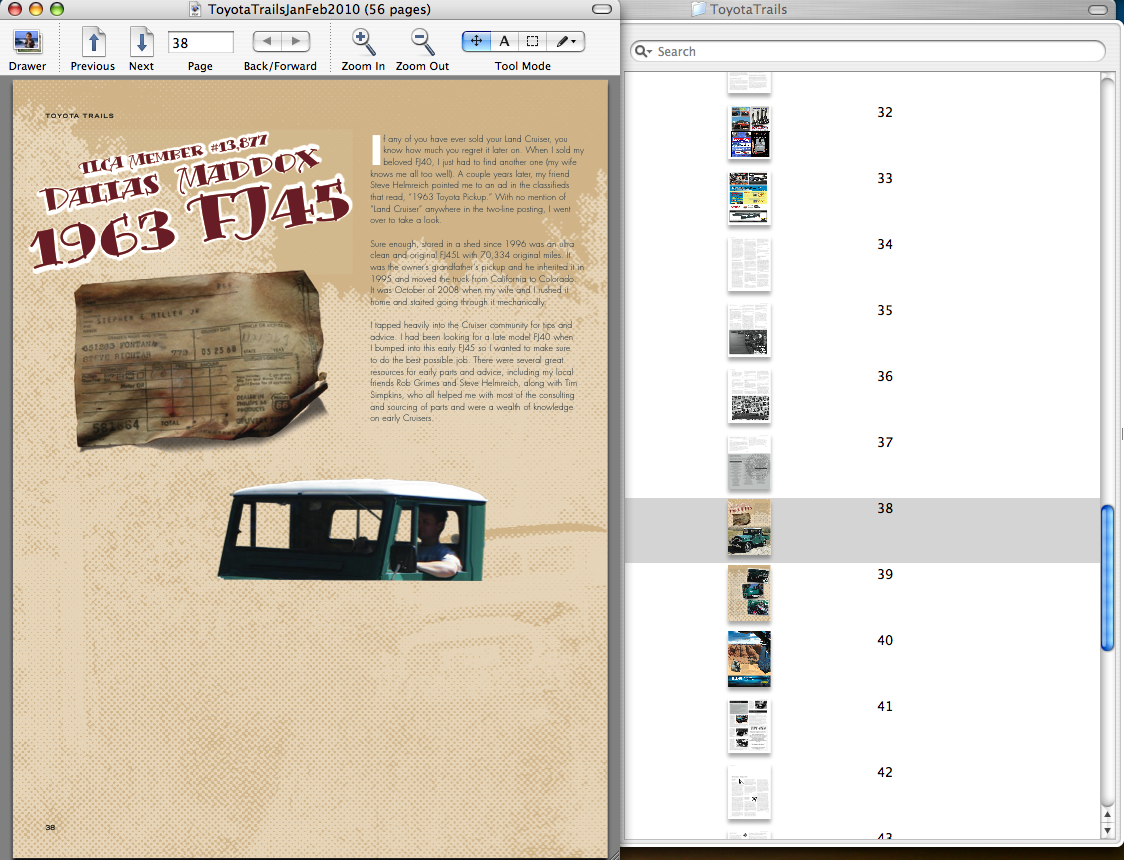Click the page number field
The width and height of the screenshot is (1124, 860).
point(200,42)
